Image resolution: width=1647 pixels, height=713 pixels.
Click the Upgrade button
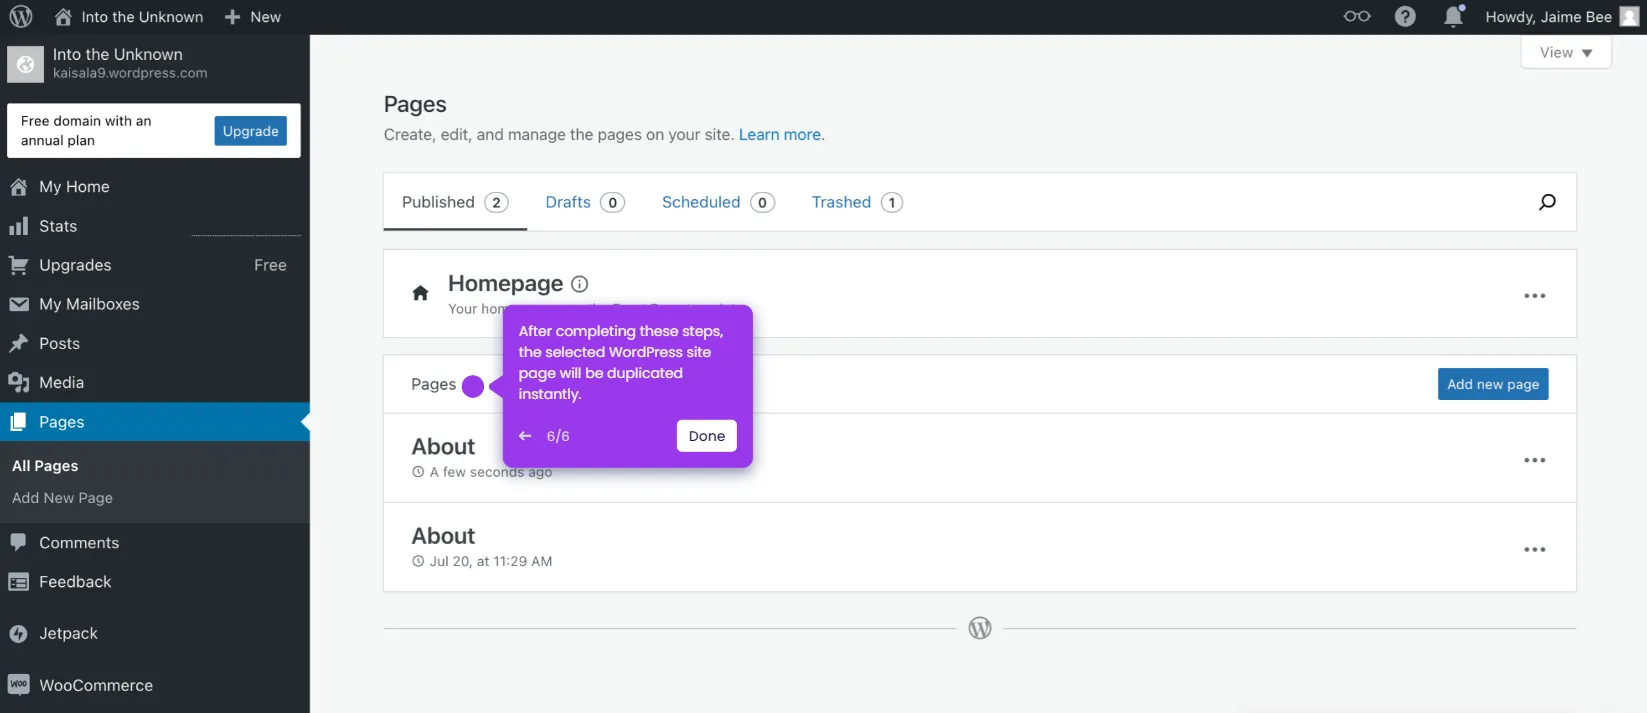pos(251,131)
